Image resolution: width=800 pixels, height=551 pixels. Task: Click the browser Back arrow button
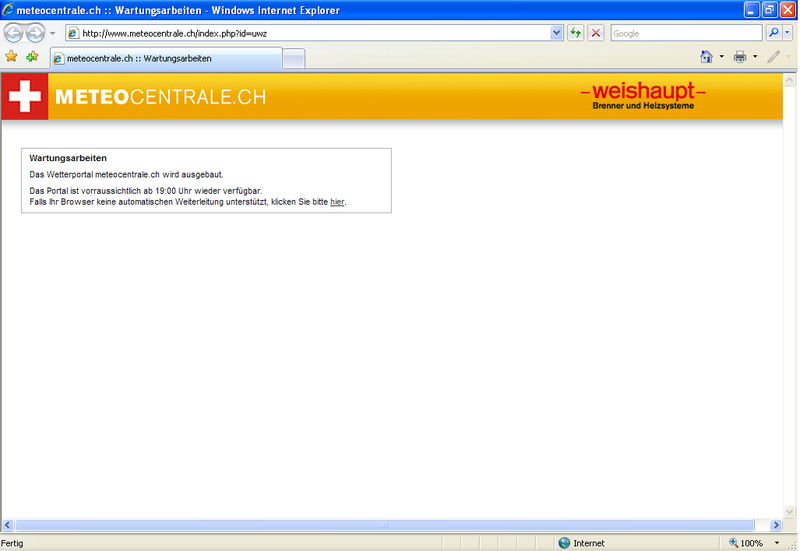14,33
